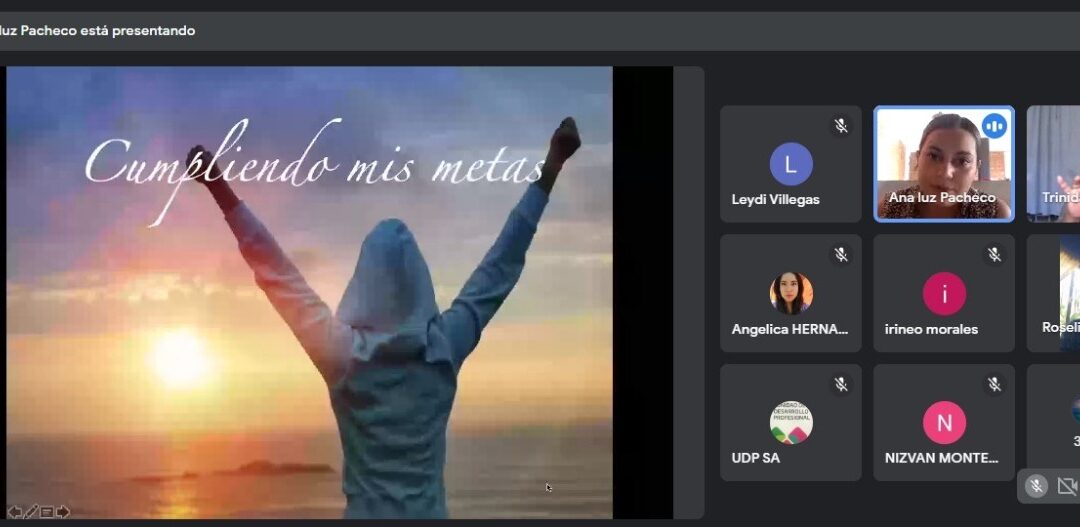Viewport: 1080px width, 527px height.
Task: Open the slideshow options menu icon
Action: (47, 512)
